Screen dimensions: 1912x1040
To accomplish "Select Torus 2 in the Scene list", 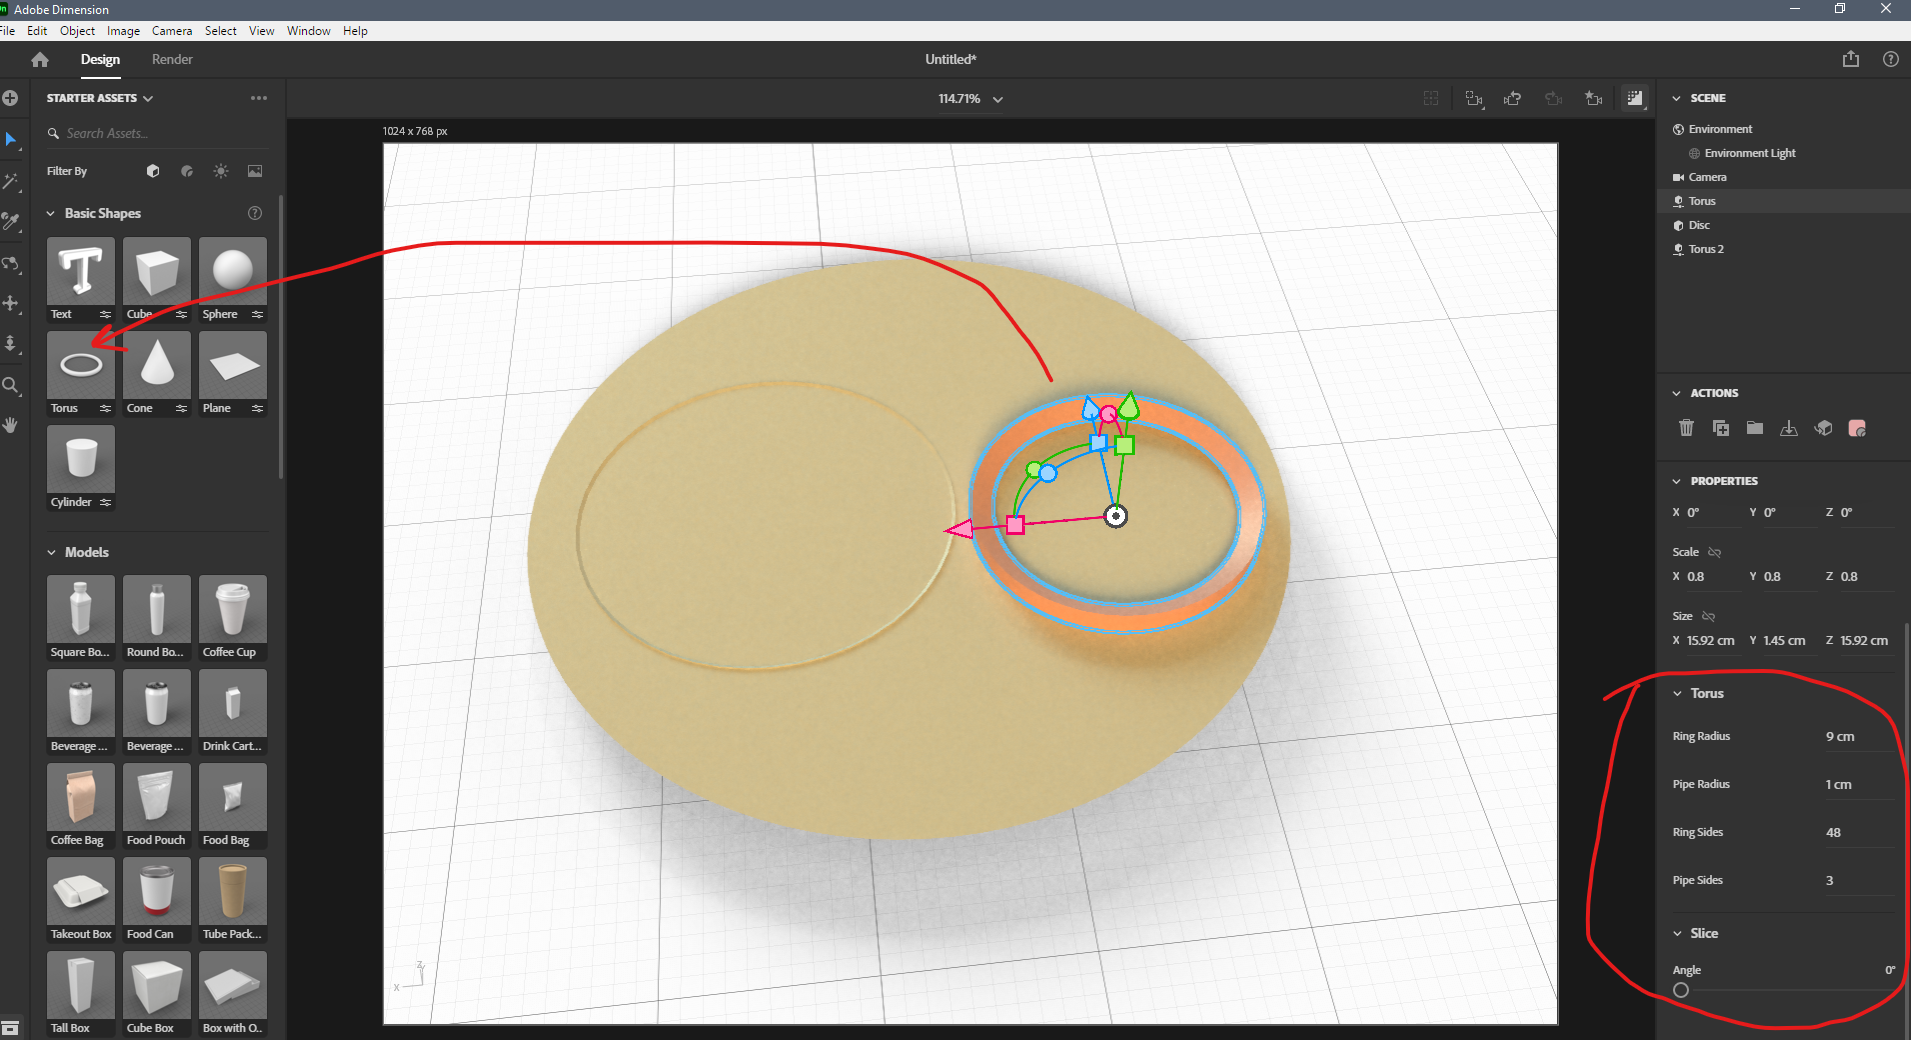I will 1706,249.
